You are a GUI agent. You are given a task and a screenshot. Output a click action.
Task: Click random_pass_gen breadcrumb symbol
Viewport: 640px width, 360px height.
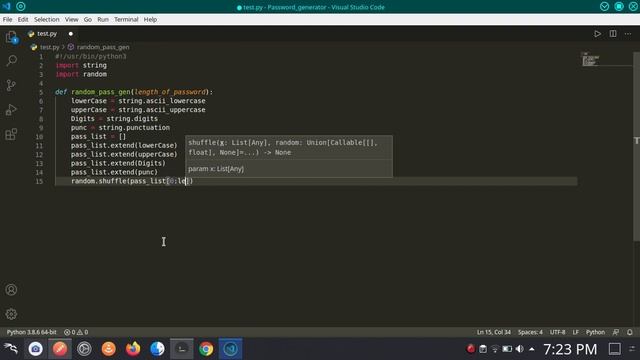(103, 47)
